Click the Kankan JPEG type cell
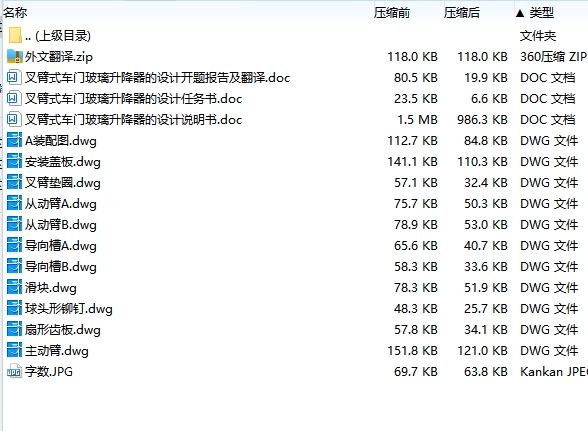This screenshot has height=431, width=588. click(x=554, y=371)
